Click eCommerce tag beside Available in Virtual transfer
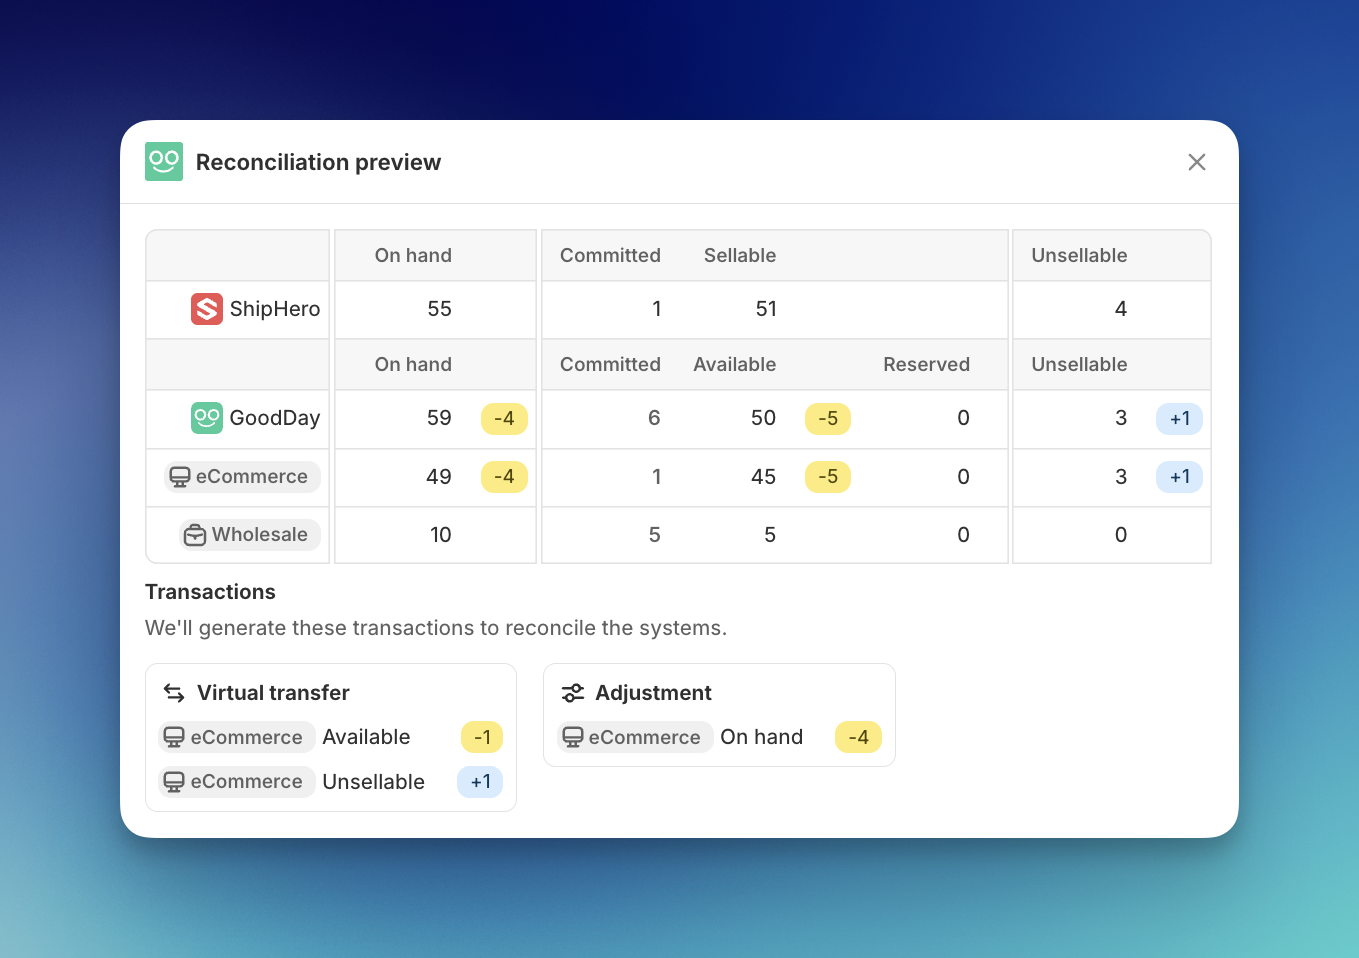The image size is (1359, 958). 237,737
